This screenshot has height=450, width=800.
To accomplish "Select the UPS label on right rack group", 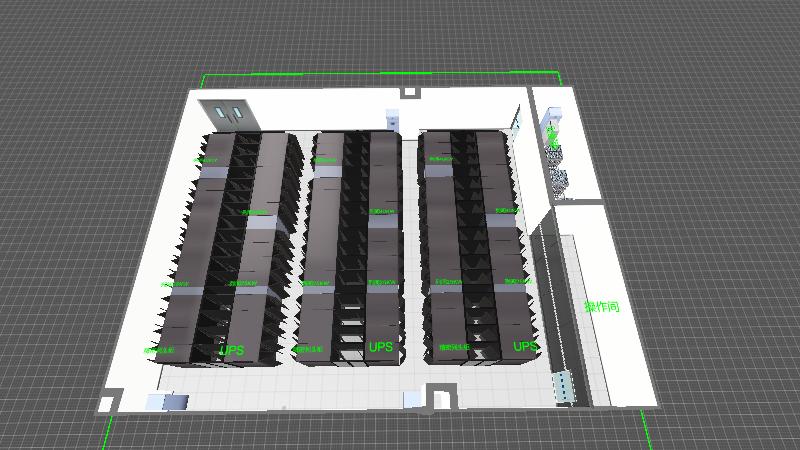I will click(x=525, y=347).
